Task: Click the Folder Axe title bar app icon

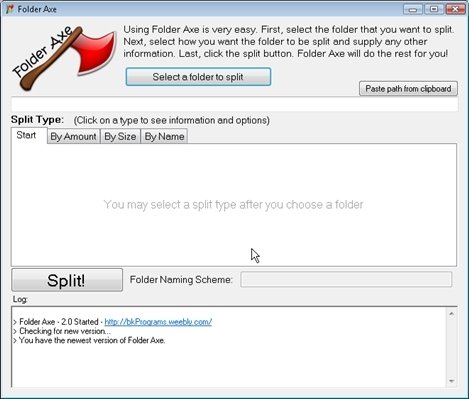Action: click(10, 9)
